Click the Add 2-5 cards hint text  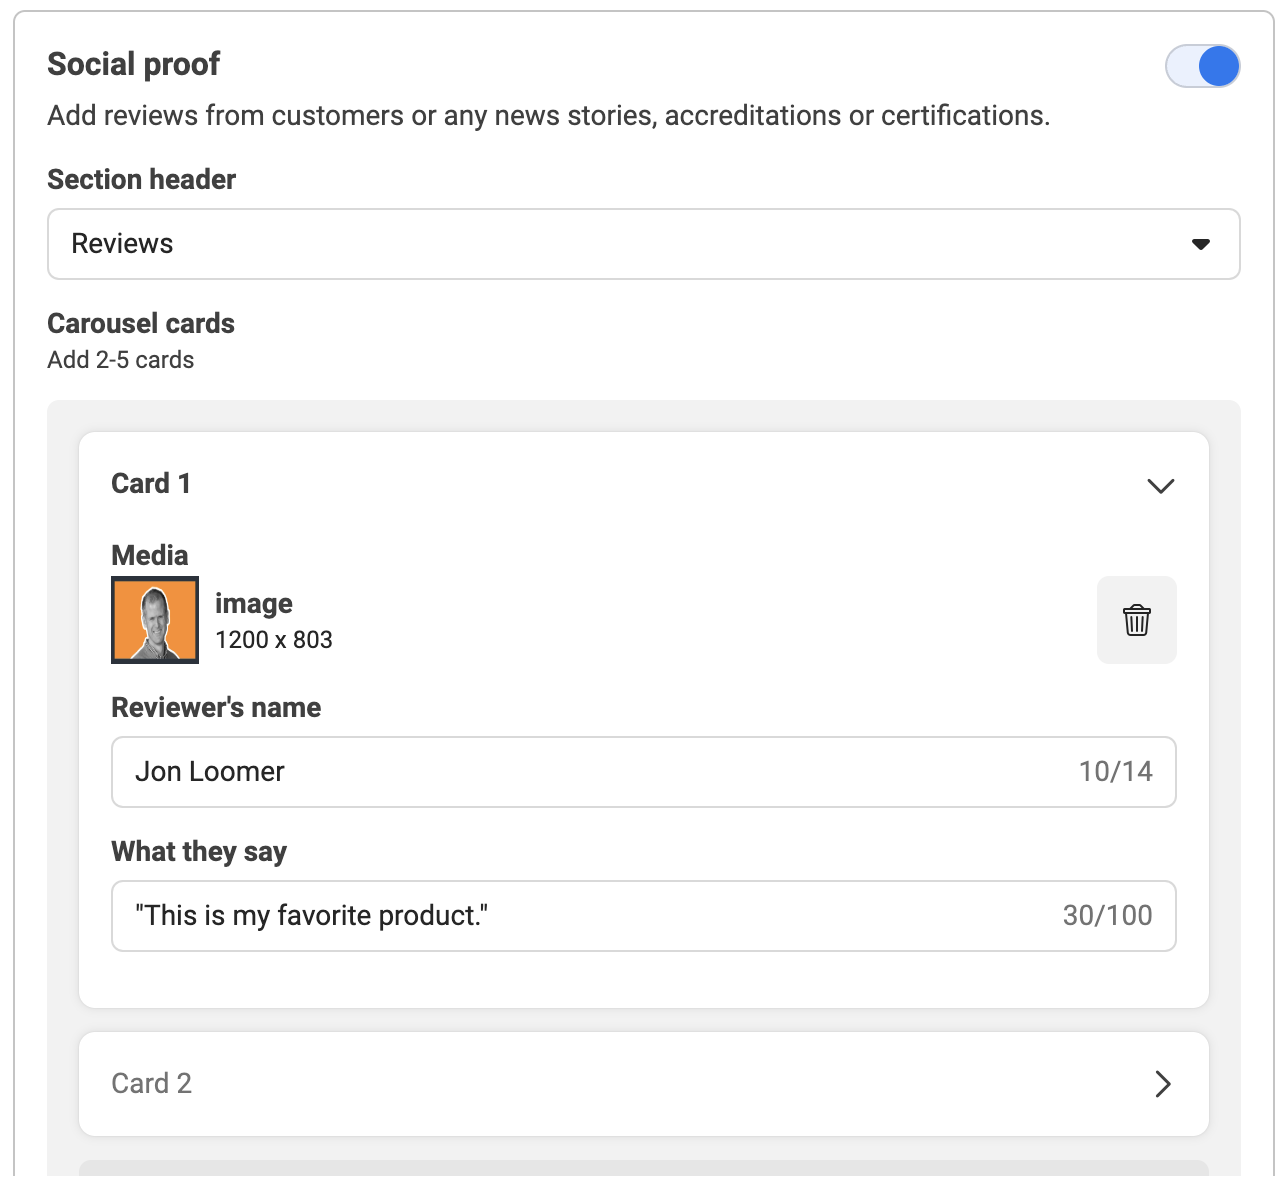point(121,360)
